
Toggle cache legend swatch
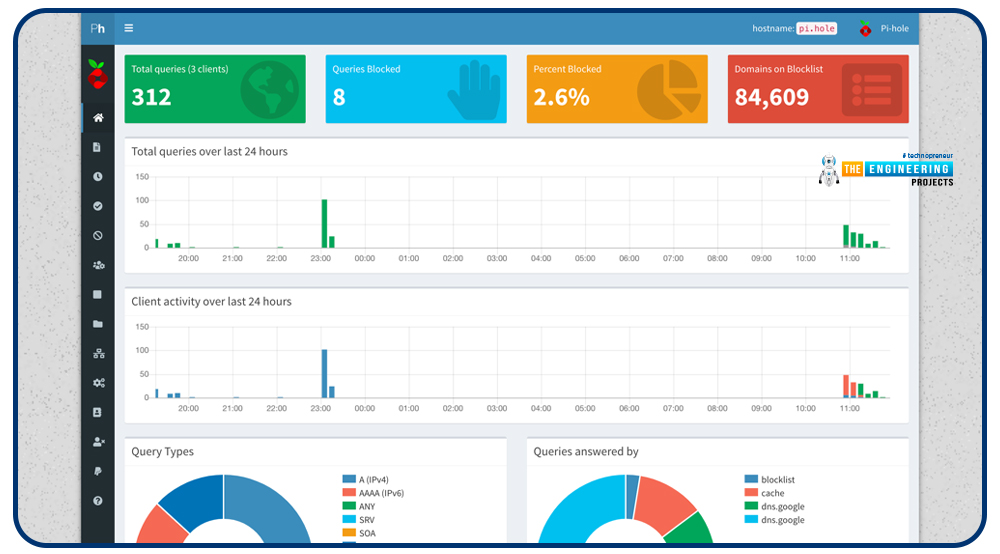pos(751,492)
